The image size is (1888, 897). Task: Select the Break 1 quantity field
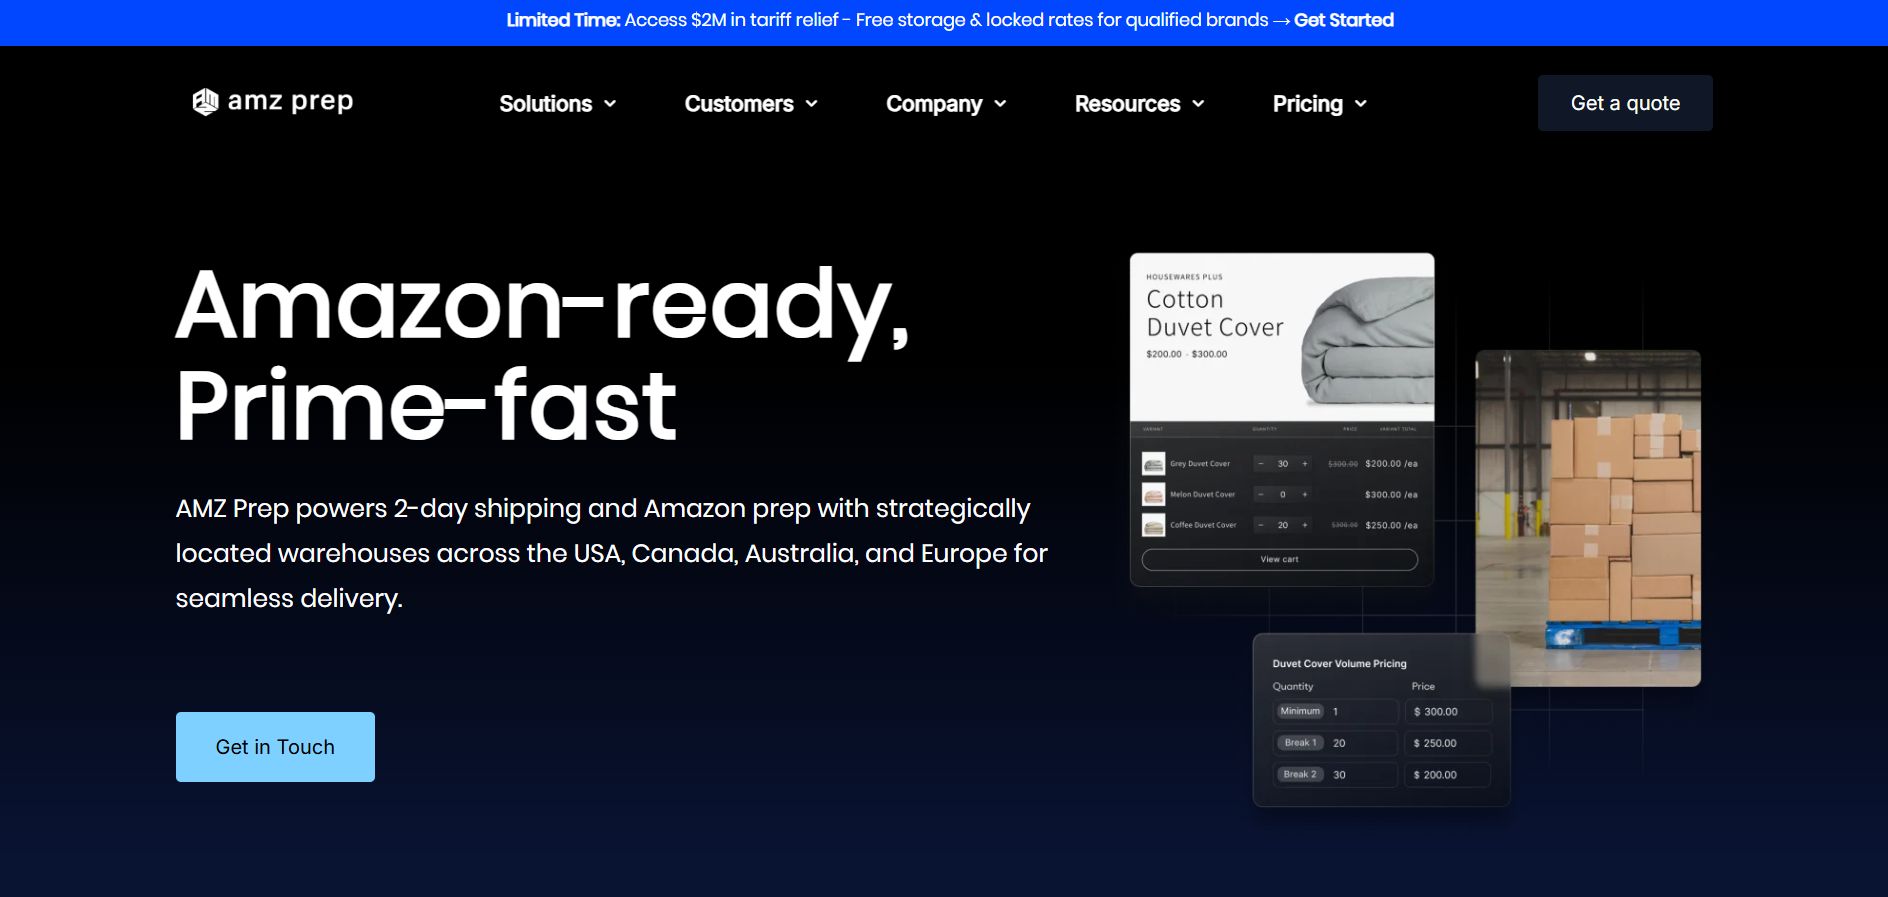point(1360,743)
